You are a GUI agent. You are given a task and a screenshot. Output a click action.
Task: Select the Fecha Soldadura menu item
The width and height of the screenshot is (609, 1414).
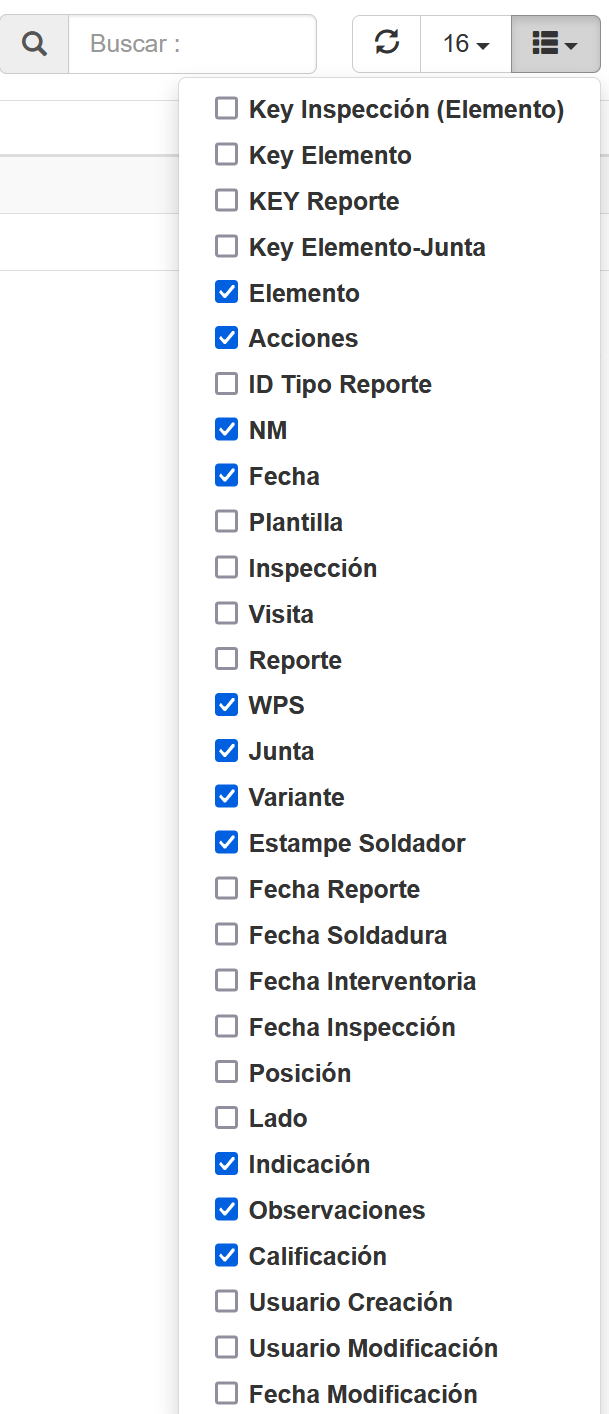347,935
